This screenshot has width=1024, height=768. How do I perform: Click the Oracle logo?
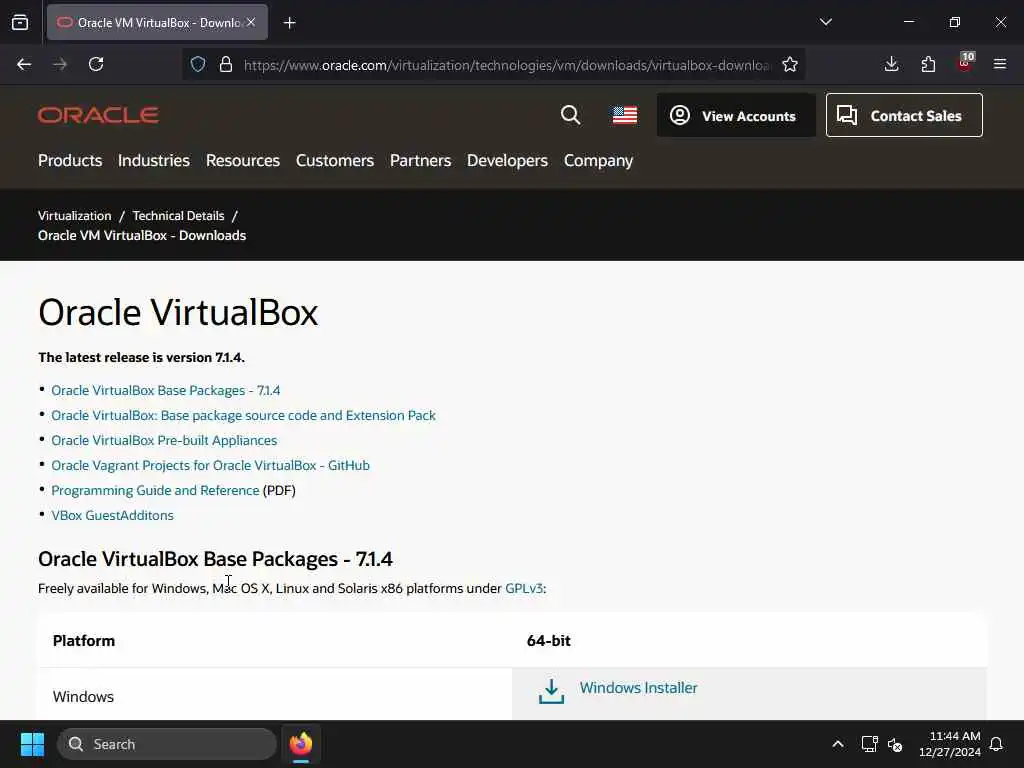point(98,115)
